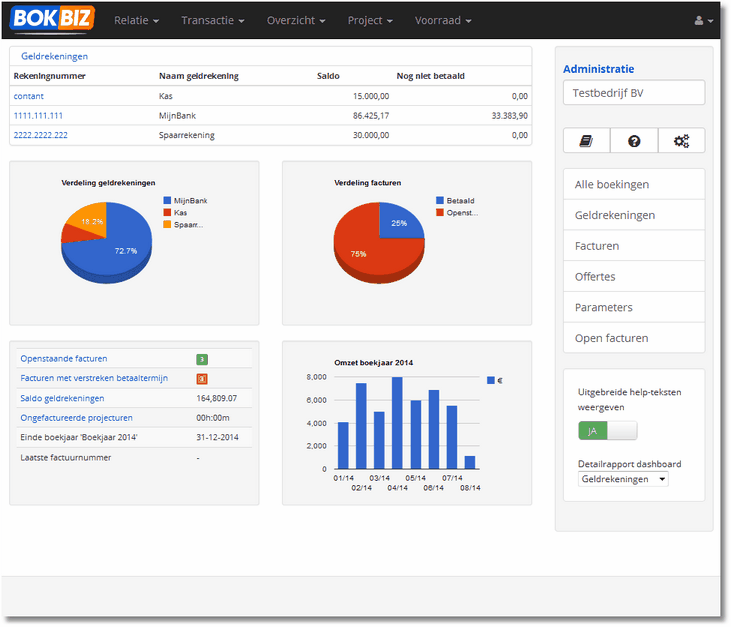This screenshot has height=627, width=731.
Task: Click the book icon button
Action: point(587,141)
